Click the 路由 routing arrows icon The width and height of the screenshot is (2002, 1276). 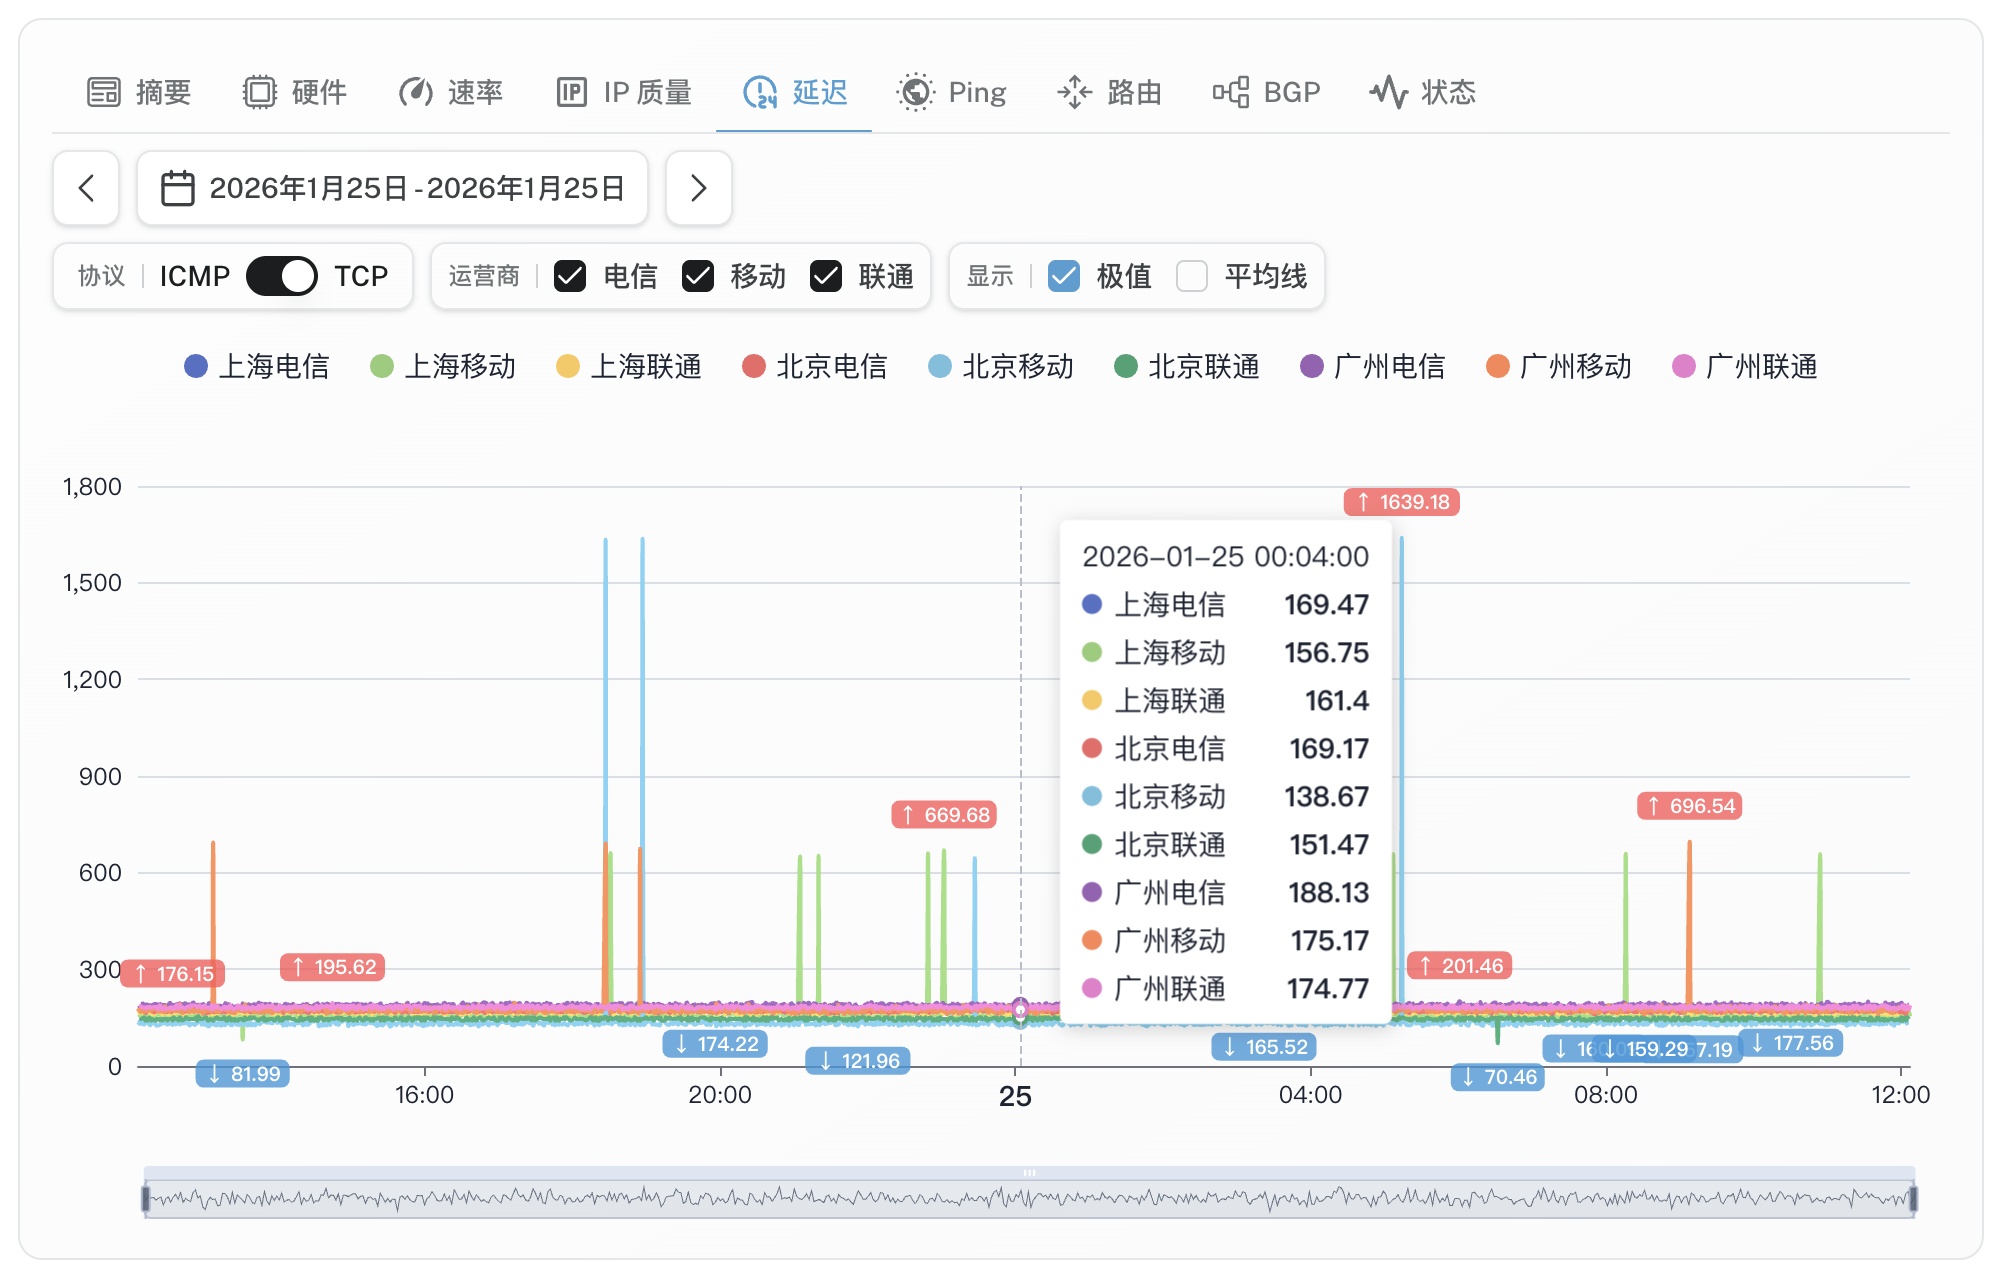(x=1075, y=92)
